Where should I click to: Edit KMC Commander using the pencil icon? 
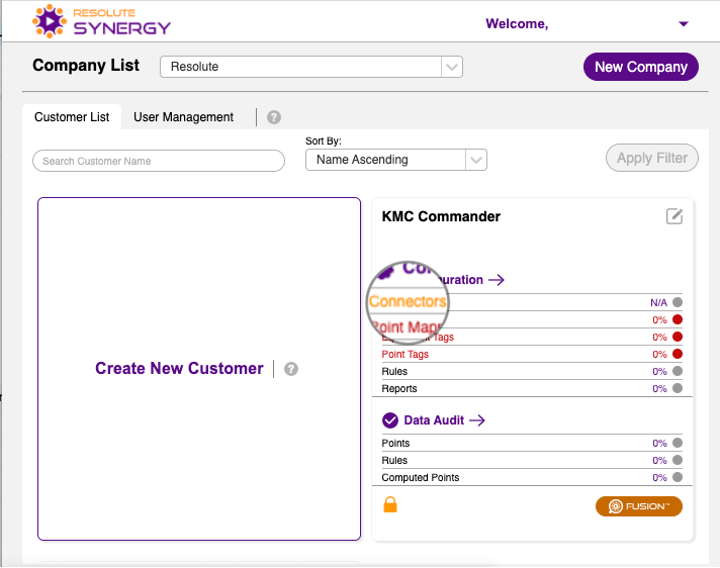(x=674, y=216)
